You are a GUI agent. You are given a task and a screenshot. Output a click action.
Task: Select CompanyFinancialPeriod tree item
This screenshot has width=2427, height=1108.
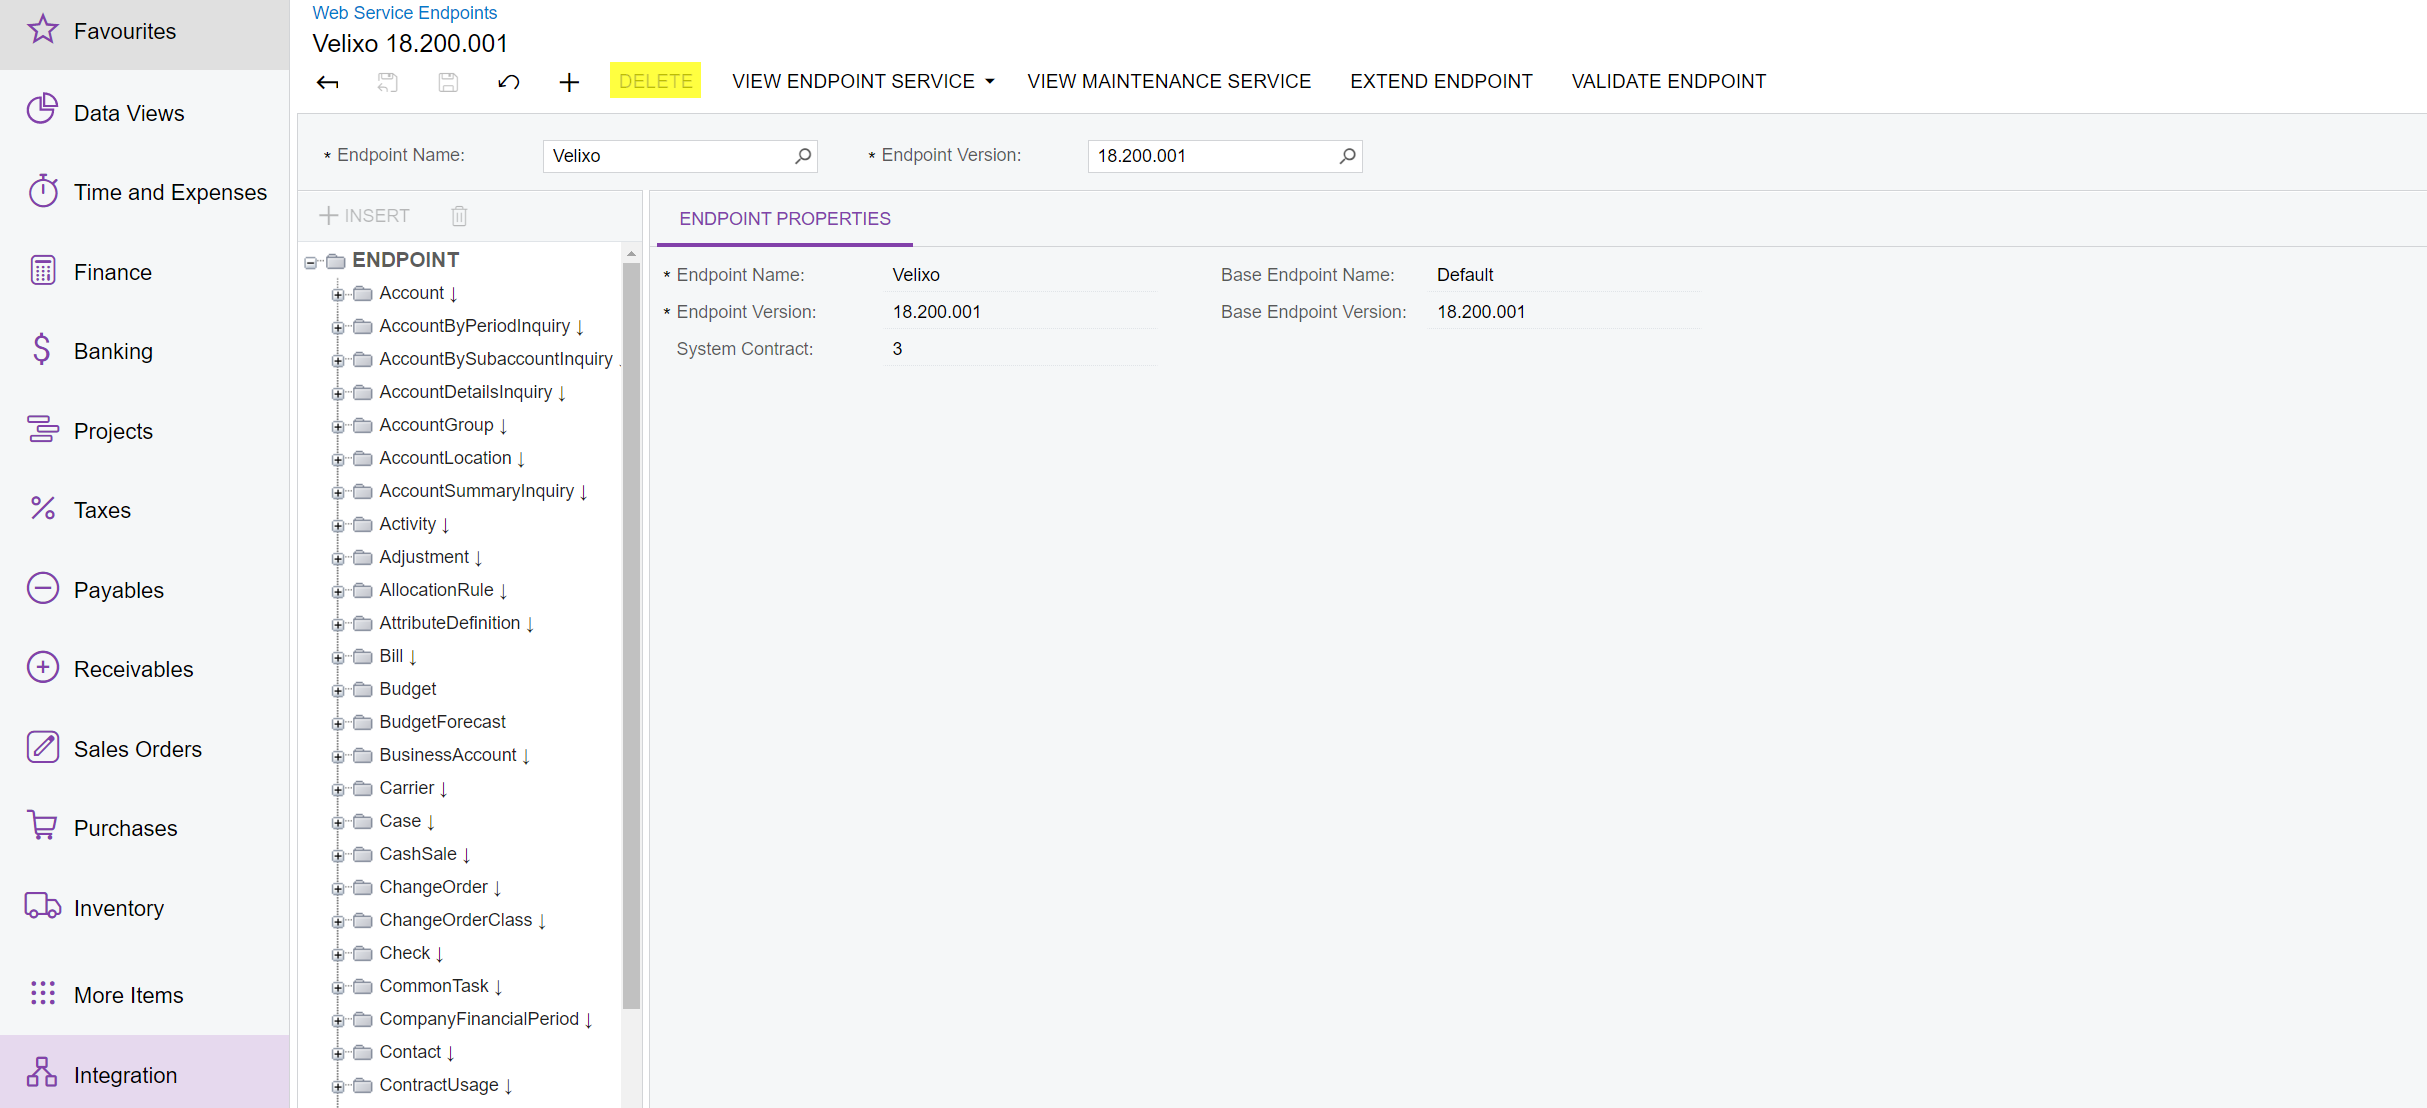coord(479,1019)
